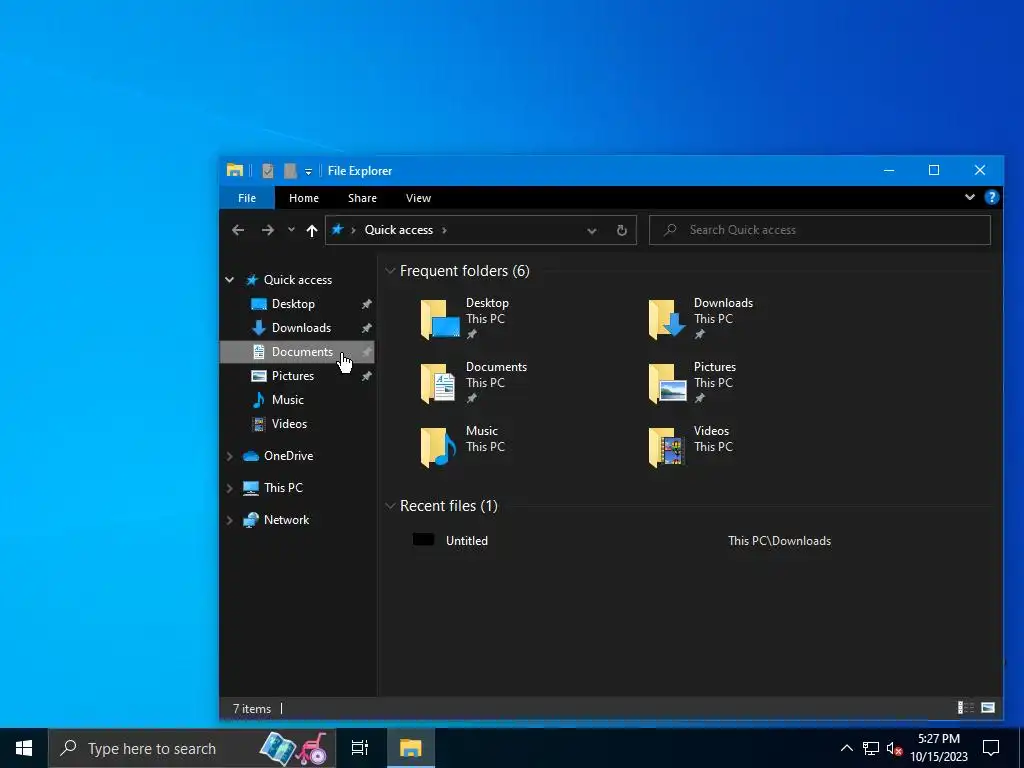Click the New folder icon in the title bar
Viewport: 1024px width, 768px height.
(x=290, y=170)
